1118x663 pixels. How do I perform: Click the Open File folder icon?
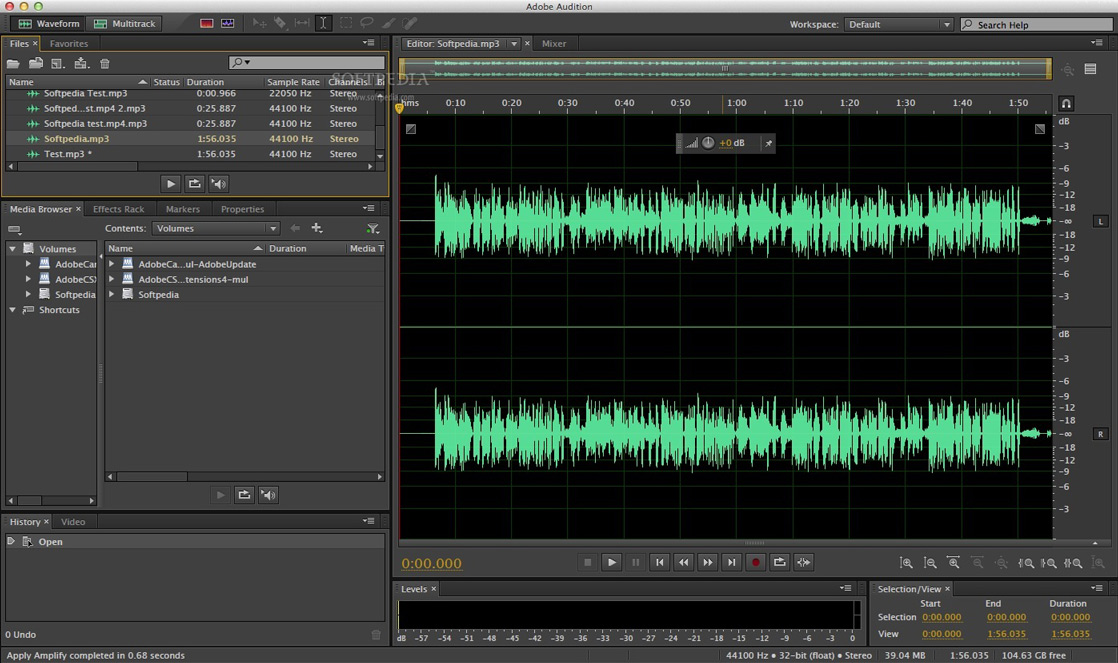(x=13, y=63)
